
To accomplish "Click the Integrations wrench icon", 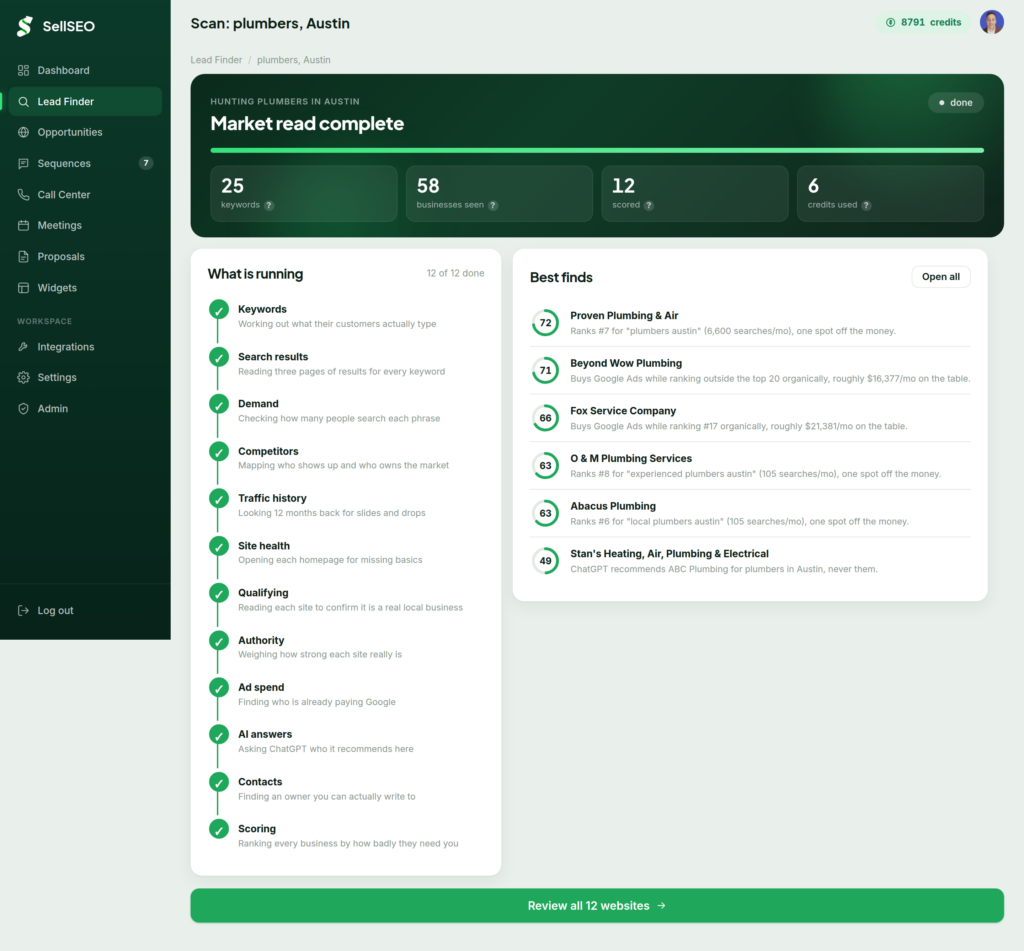I will click(24, 347).
